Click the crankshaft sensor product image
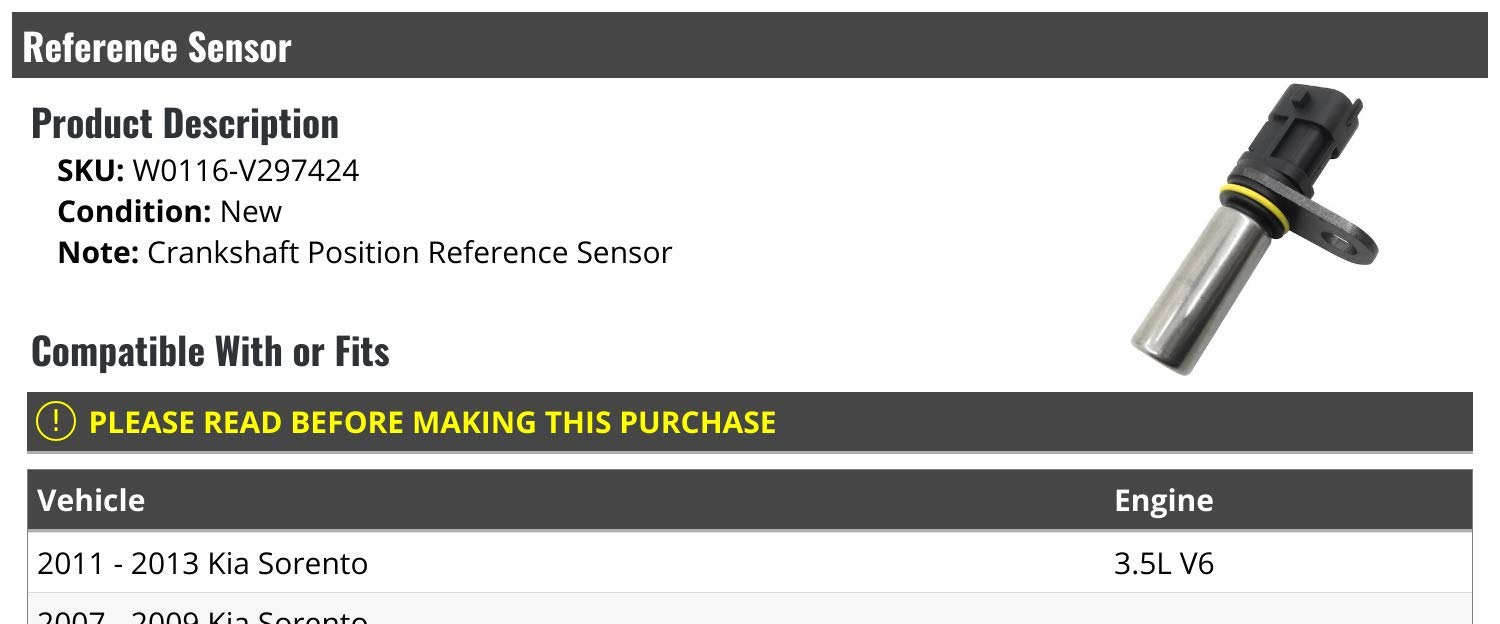 (1255, 230)
